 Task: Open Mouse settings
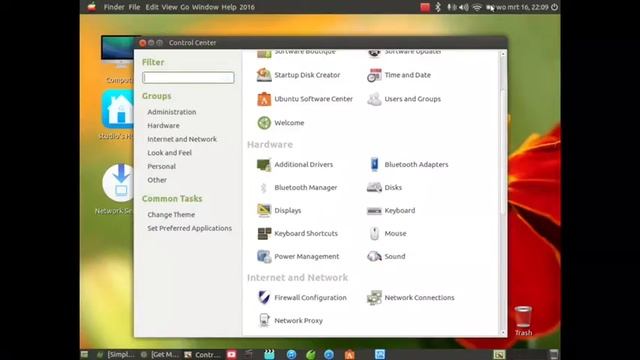tap(387, 233)
